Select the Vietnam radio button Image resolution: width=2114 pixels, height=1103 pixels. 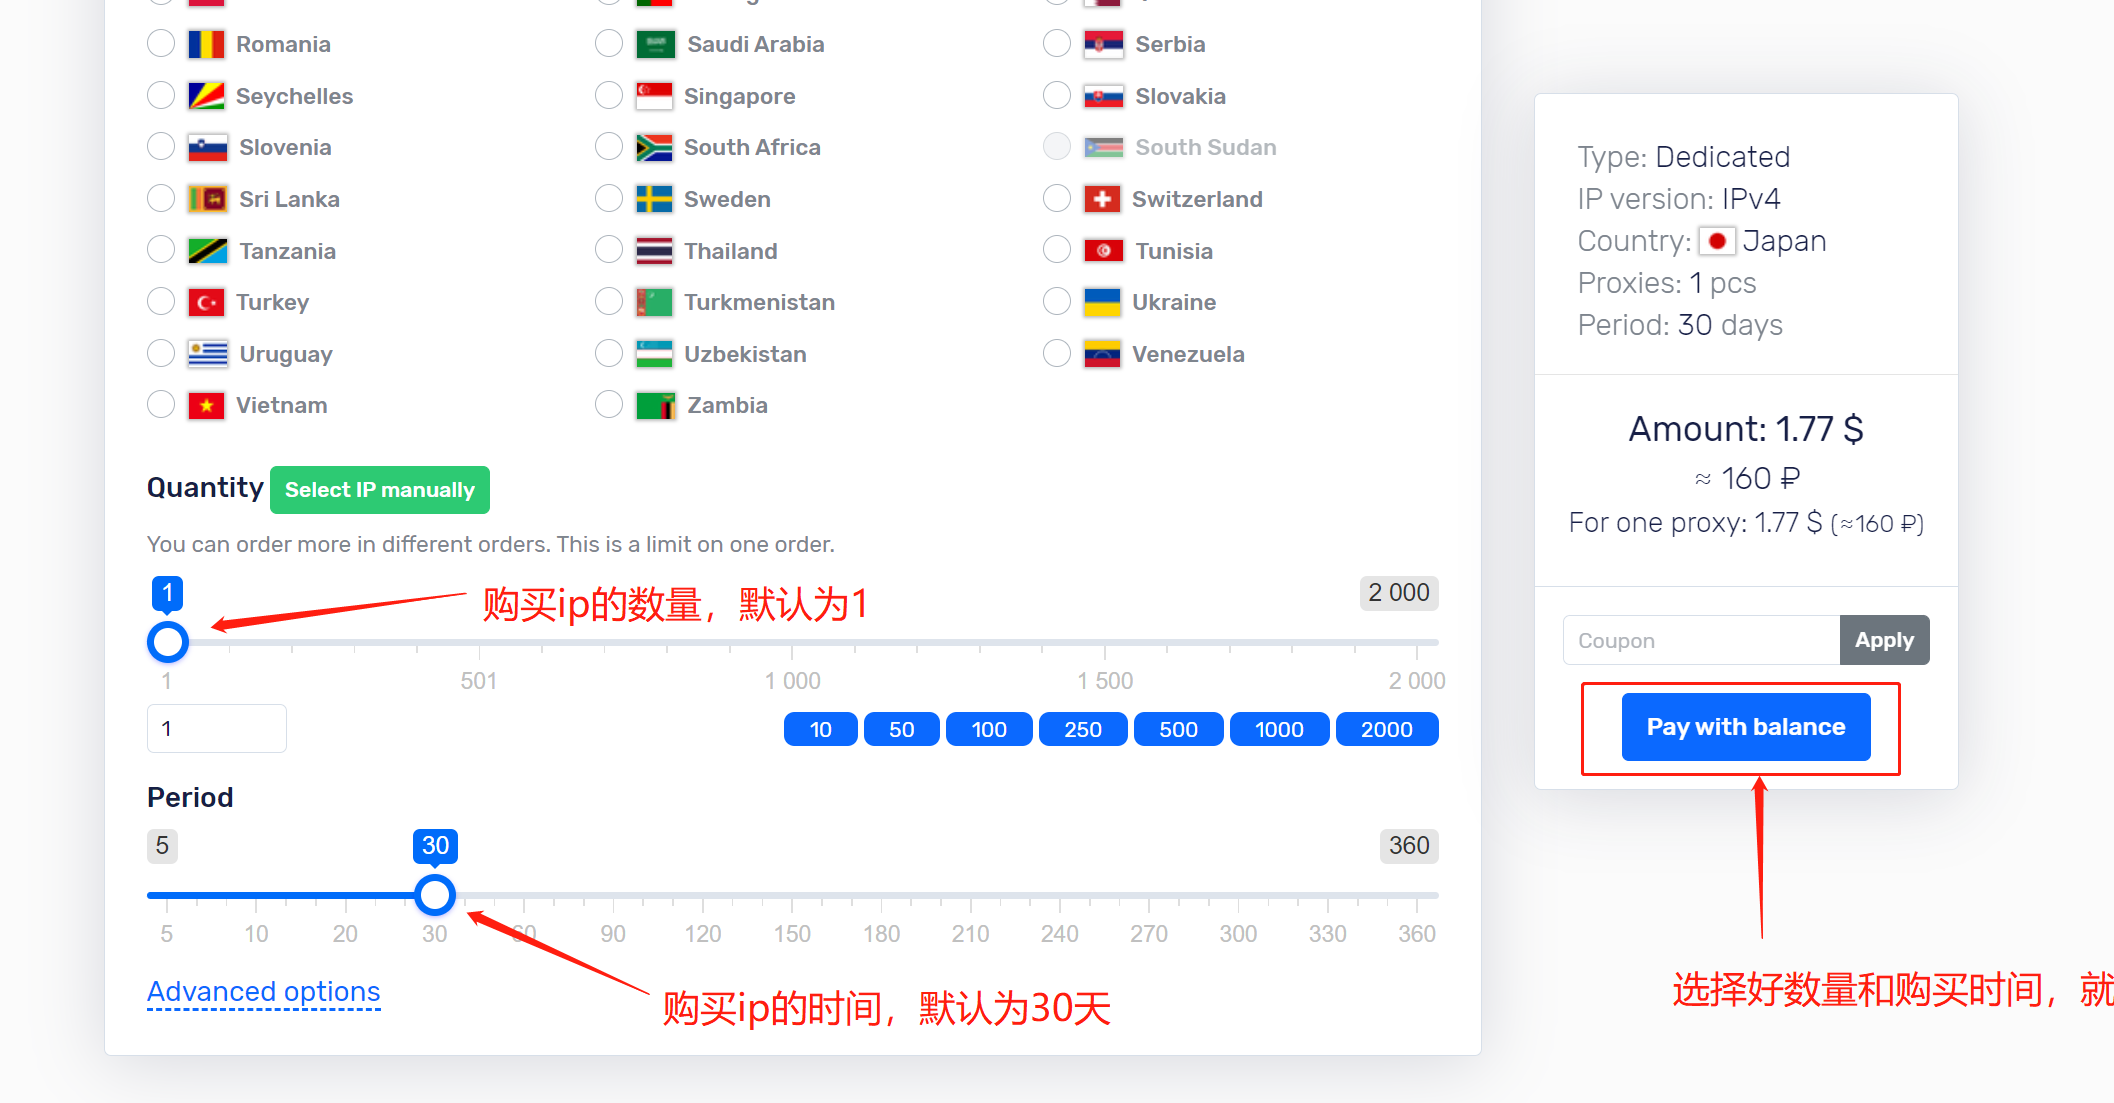pyautogui.click(x=161, y=405)
